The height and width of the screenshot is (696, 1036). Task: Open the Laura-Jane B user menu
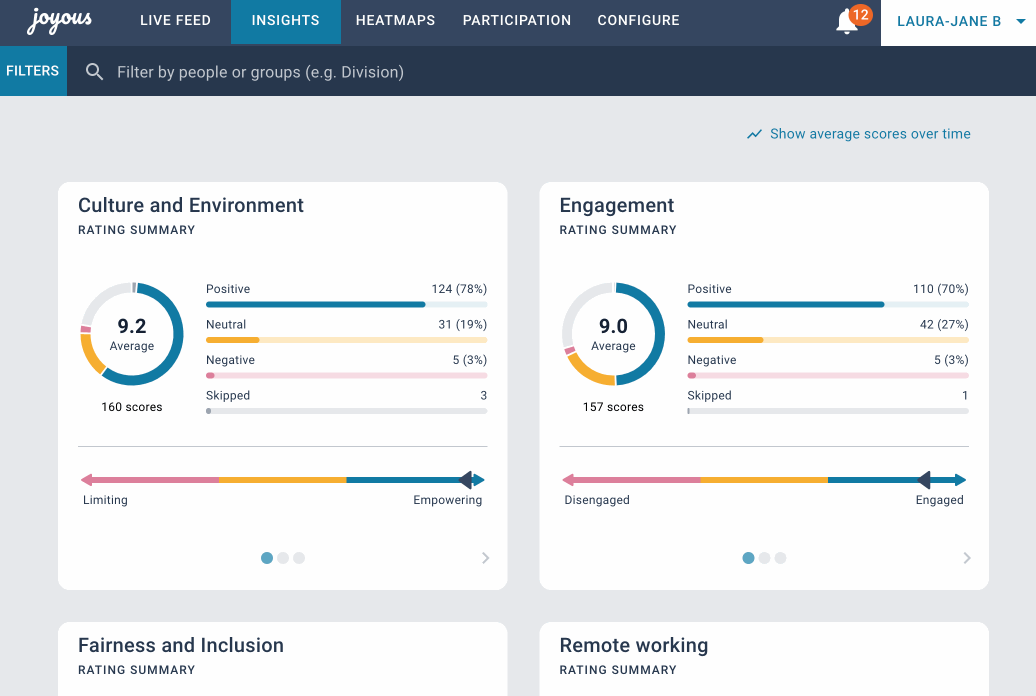click(958, 22)
